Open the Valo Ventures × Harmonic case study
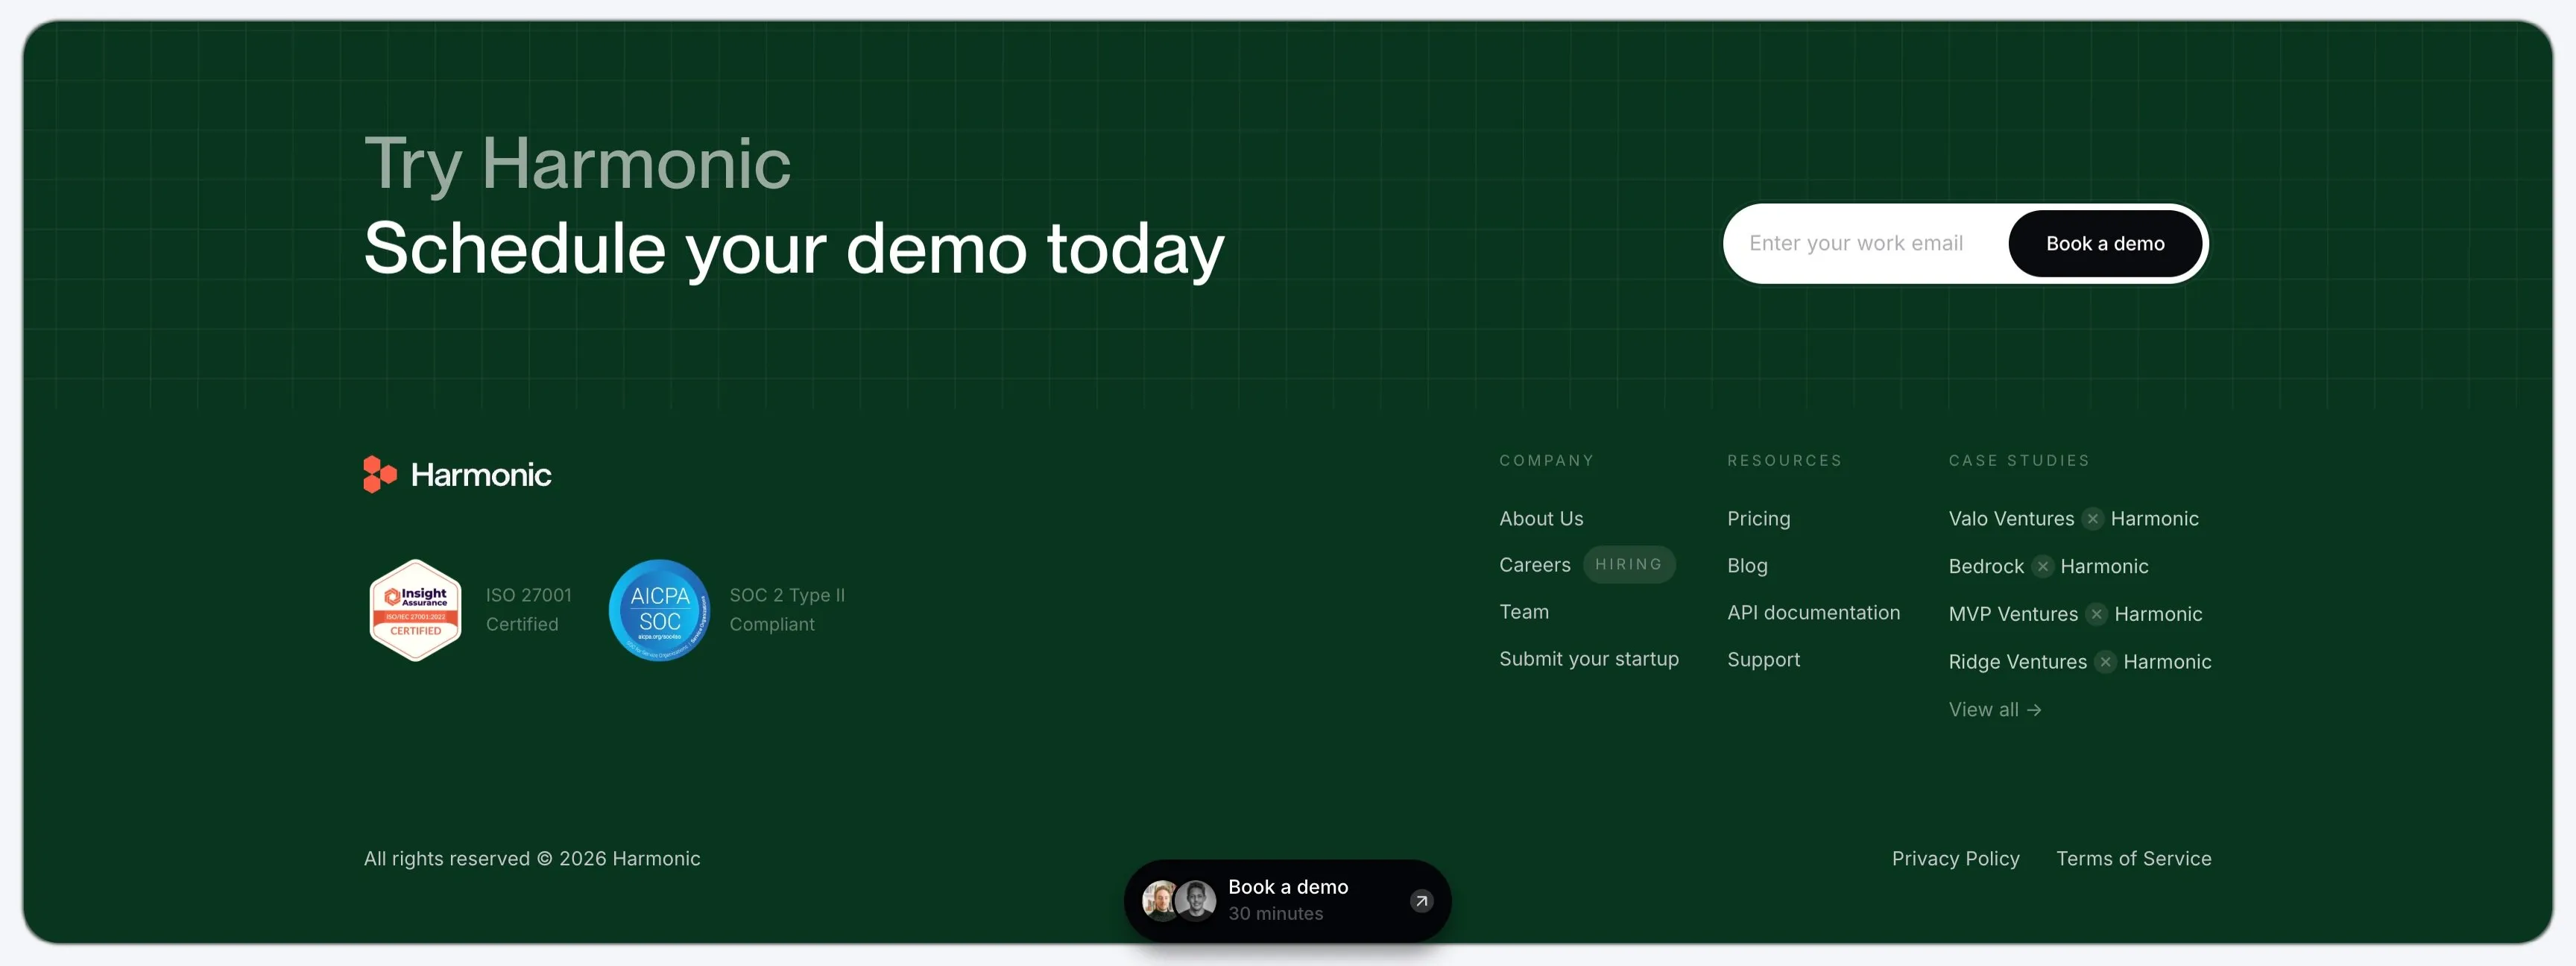Image resolution: width=2576 pixels, height=966 pixels. tap(2073, 519)
